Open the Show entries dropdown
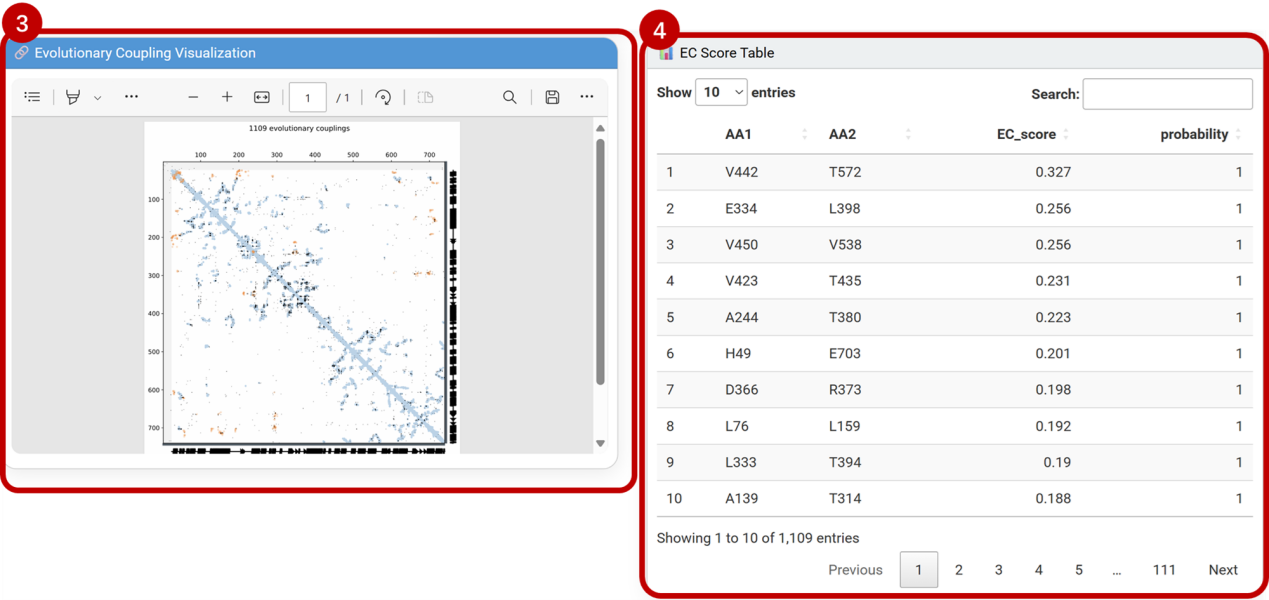Screen dimensions: 1269x600 (x=721, y=92)
